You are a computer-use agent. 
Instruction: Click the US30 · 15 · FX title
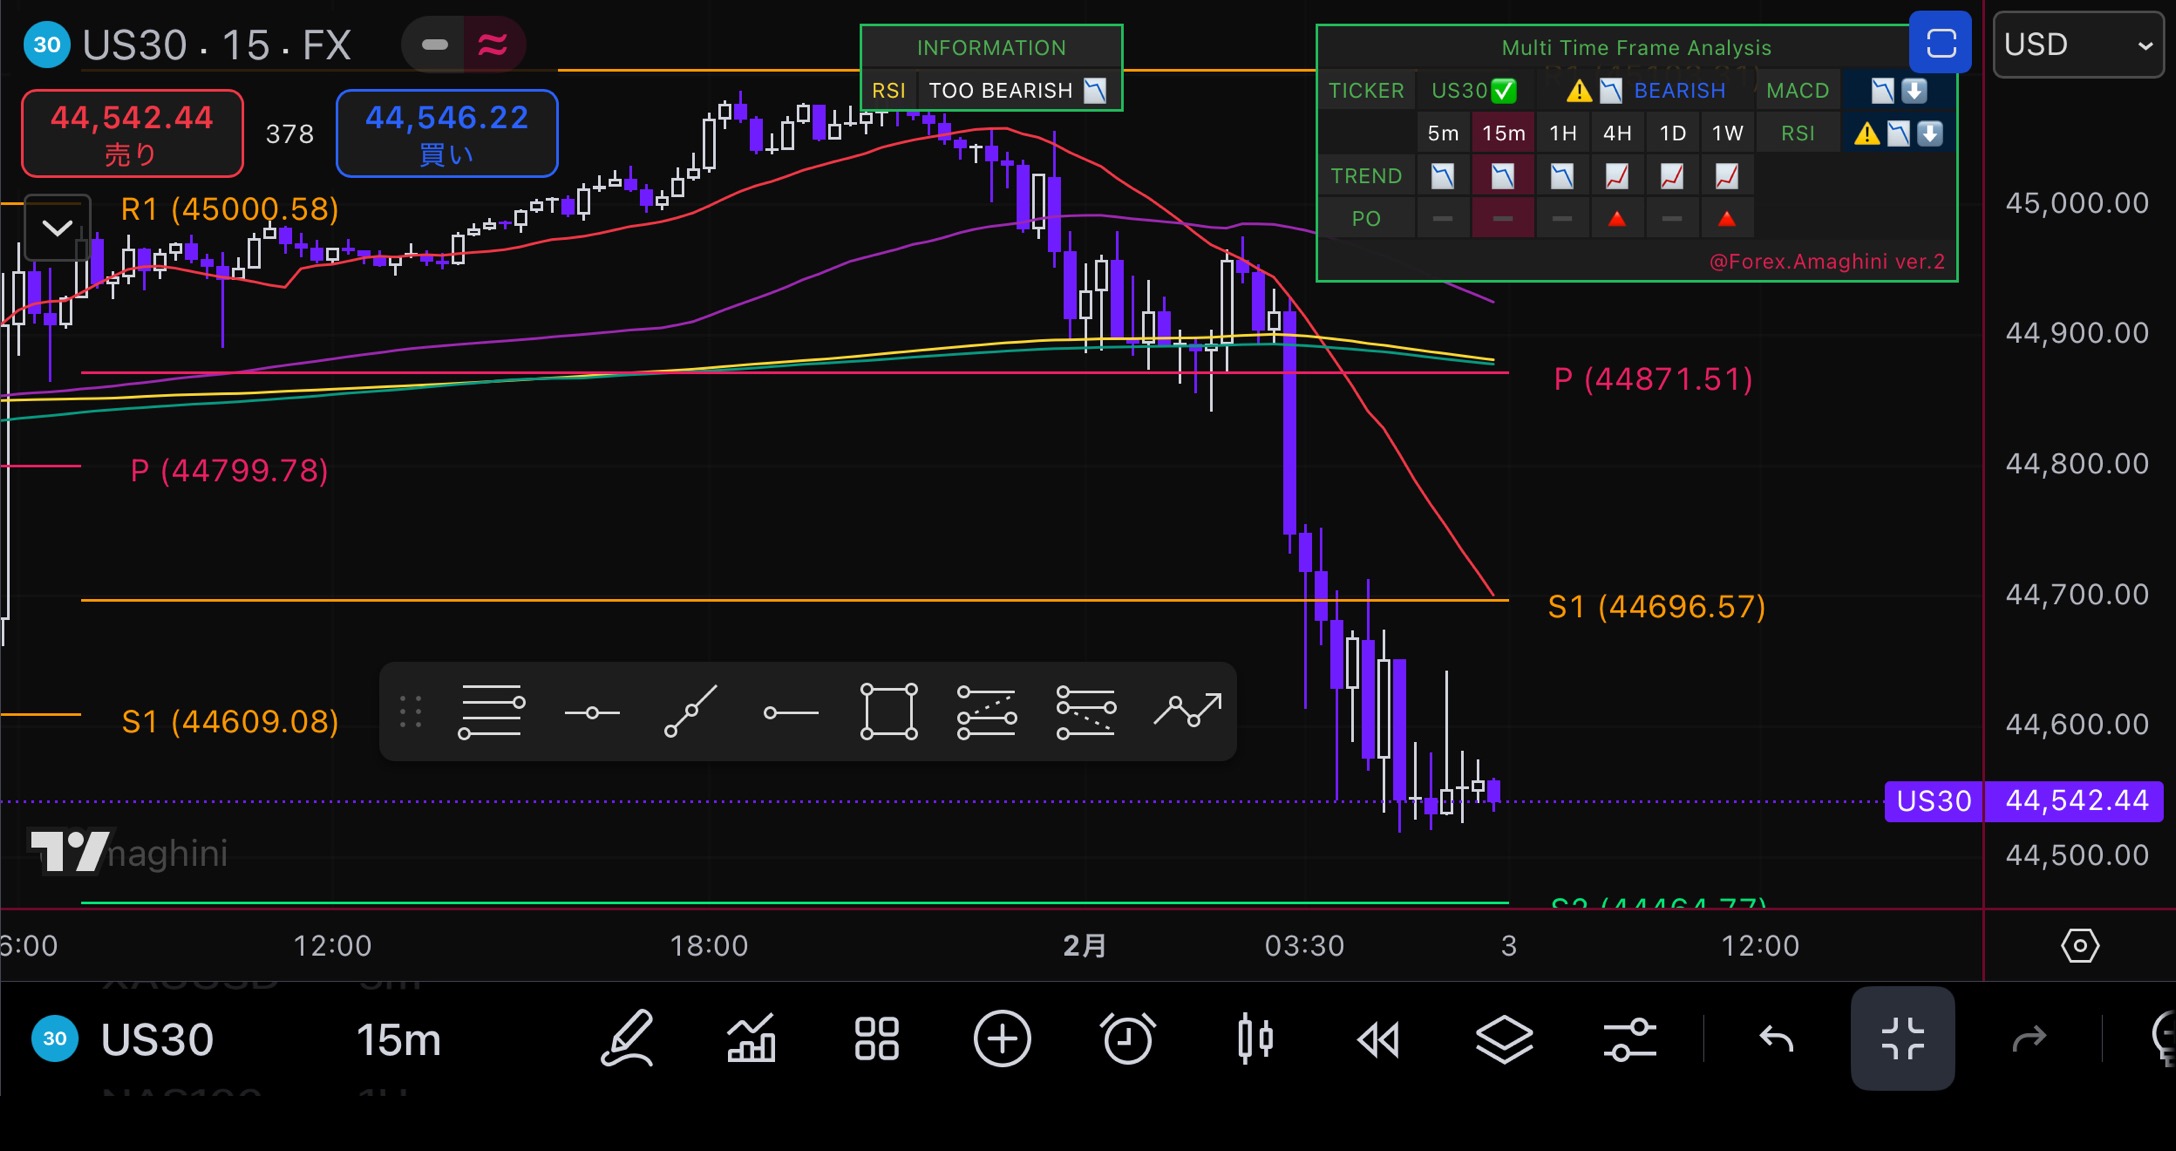point(217,45)
